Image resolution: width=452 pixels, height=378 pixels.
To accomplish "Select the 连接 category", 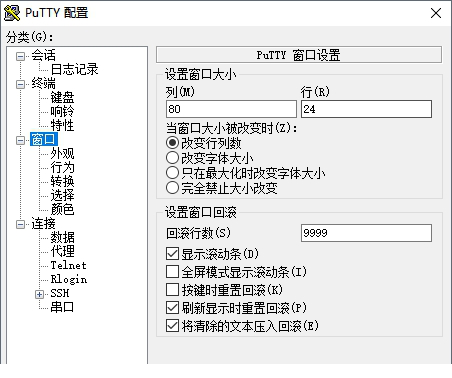I will tap(43, 223).
